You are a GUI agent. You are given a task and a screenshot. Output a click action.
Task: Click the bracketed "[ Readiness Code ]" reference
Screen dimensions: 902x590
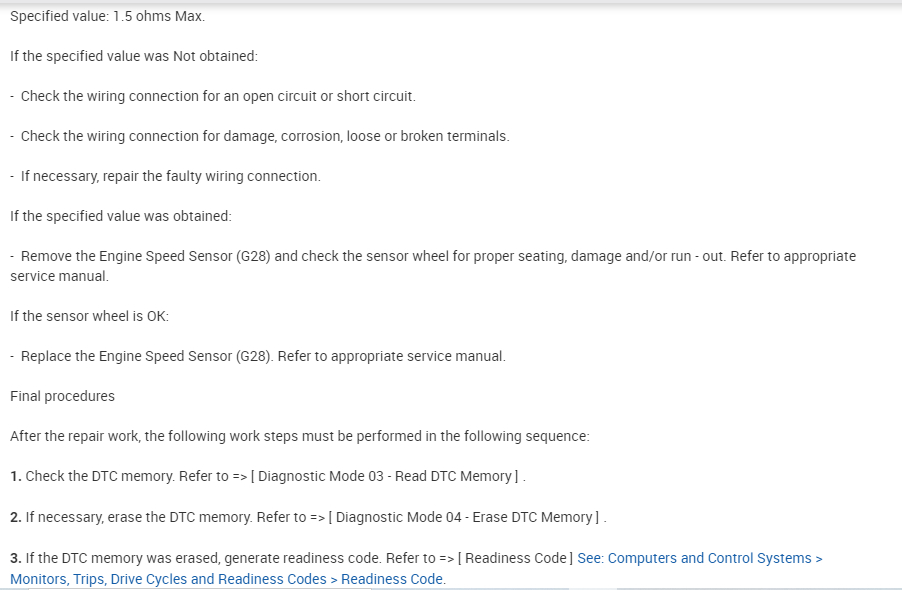pos(515,558)
